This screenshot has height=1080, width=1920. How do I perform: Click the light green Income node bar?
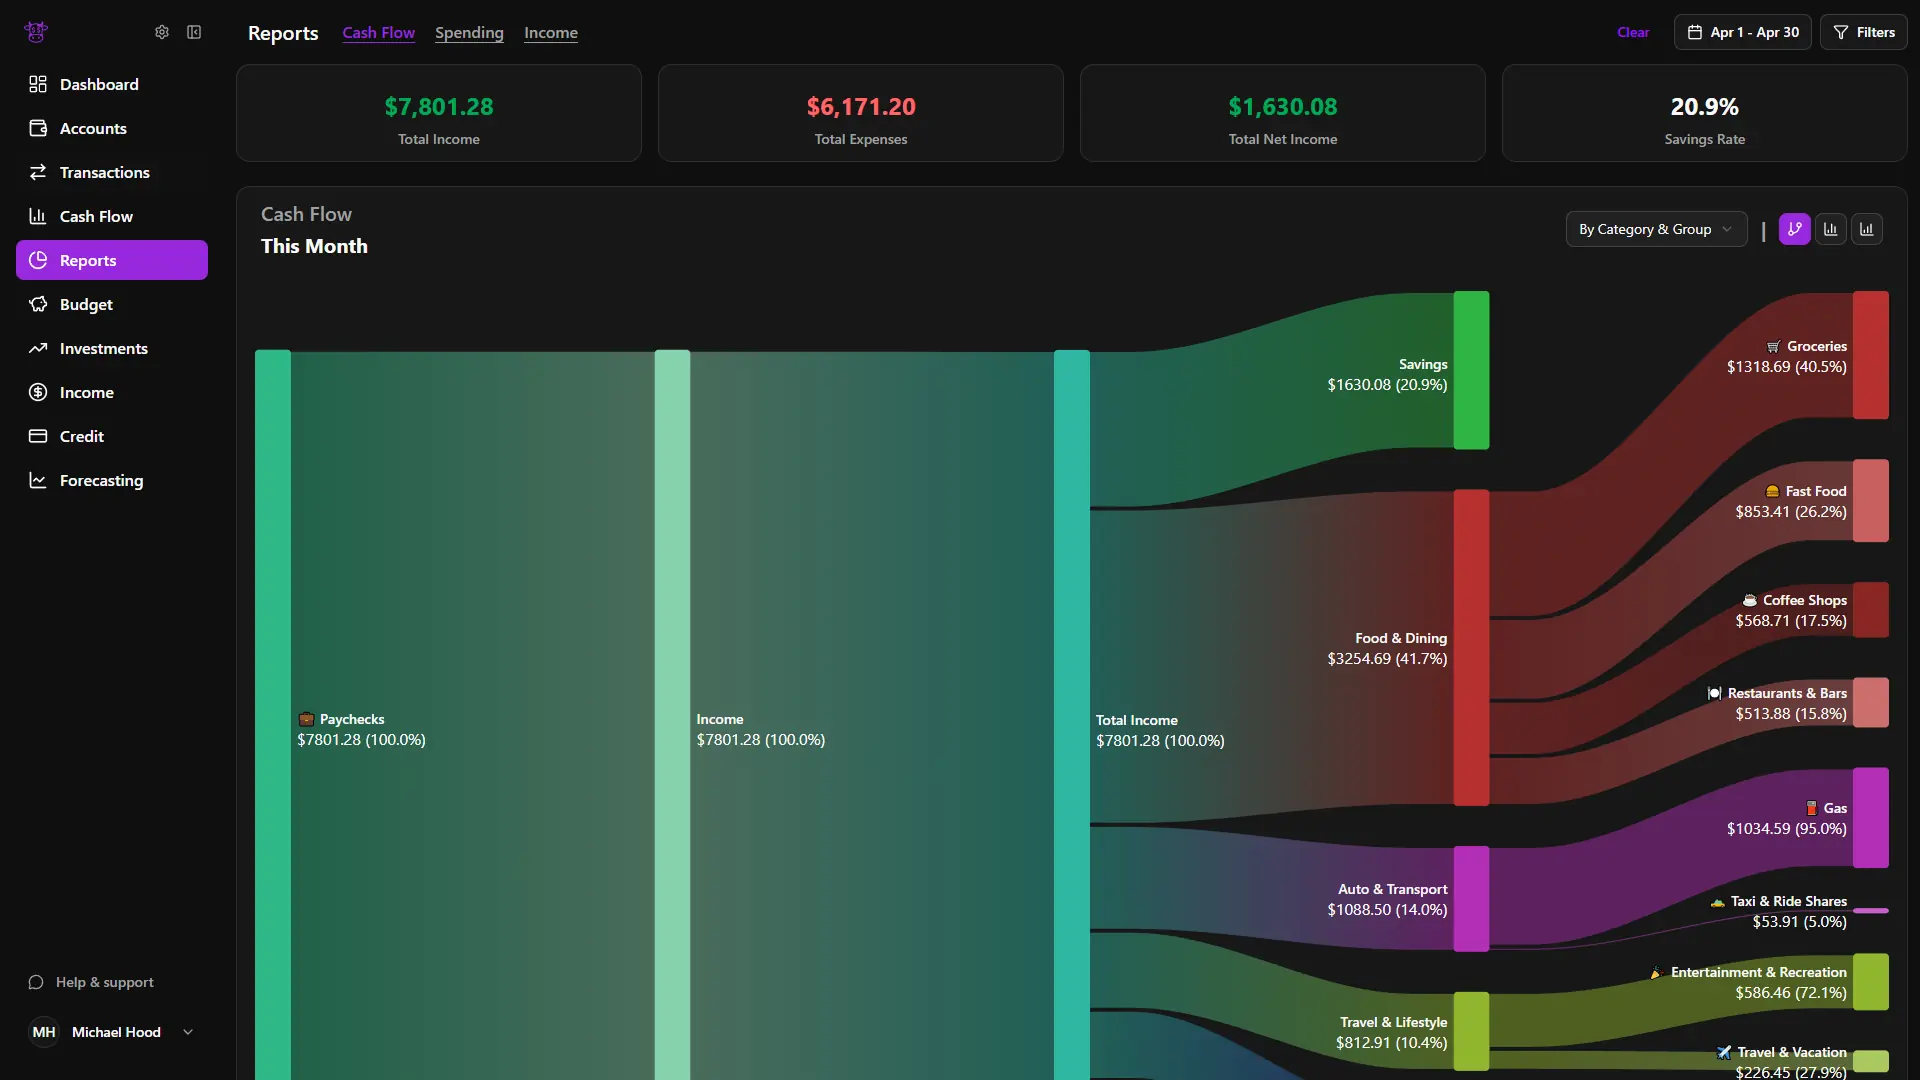672,714
